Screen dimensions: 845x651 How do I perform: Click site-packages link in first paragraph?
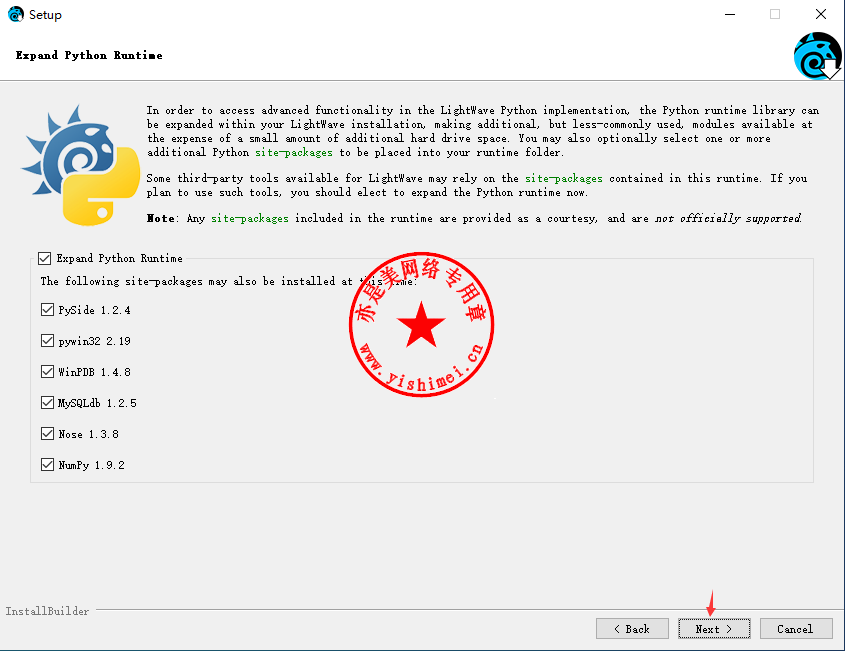294,153
